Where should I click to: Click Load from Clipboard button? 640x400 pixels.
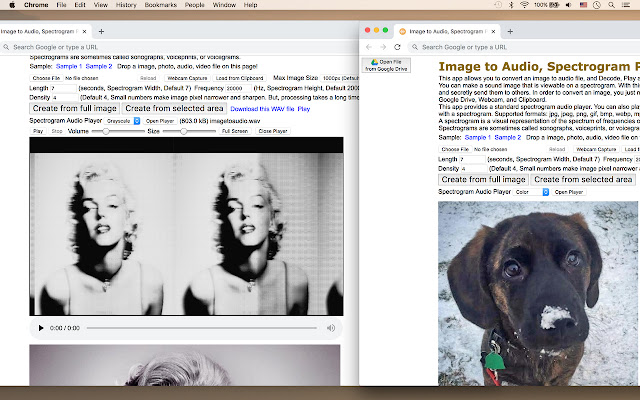240,78
